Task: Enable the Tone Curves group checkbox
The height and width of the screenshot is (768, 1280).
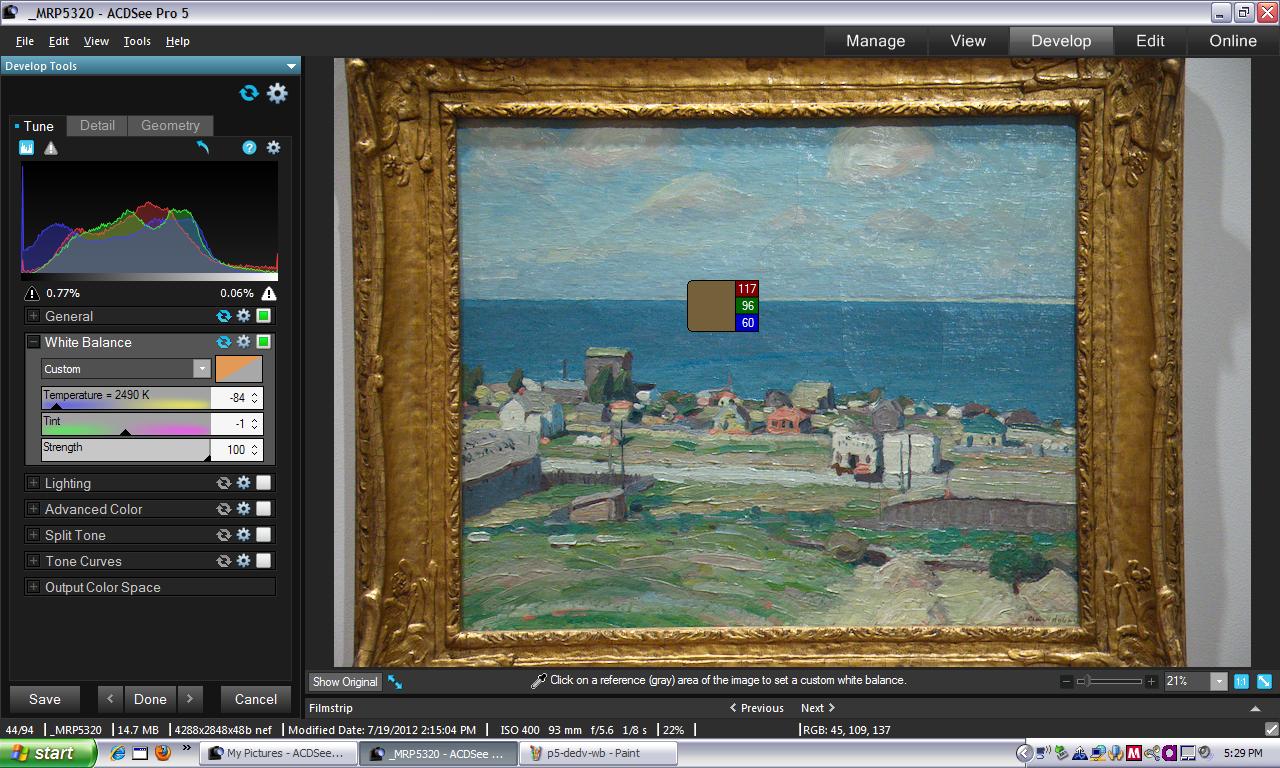Action: [x=264, y=561]
